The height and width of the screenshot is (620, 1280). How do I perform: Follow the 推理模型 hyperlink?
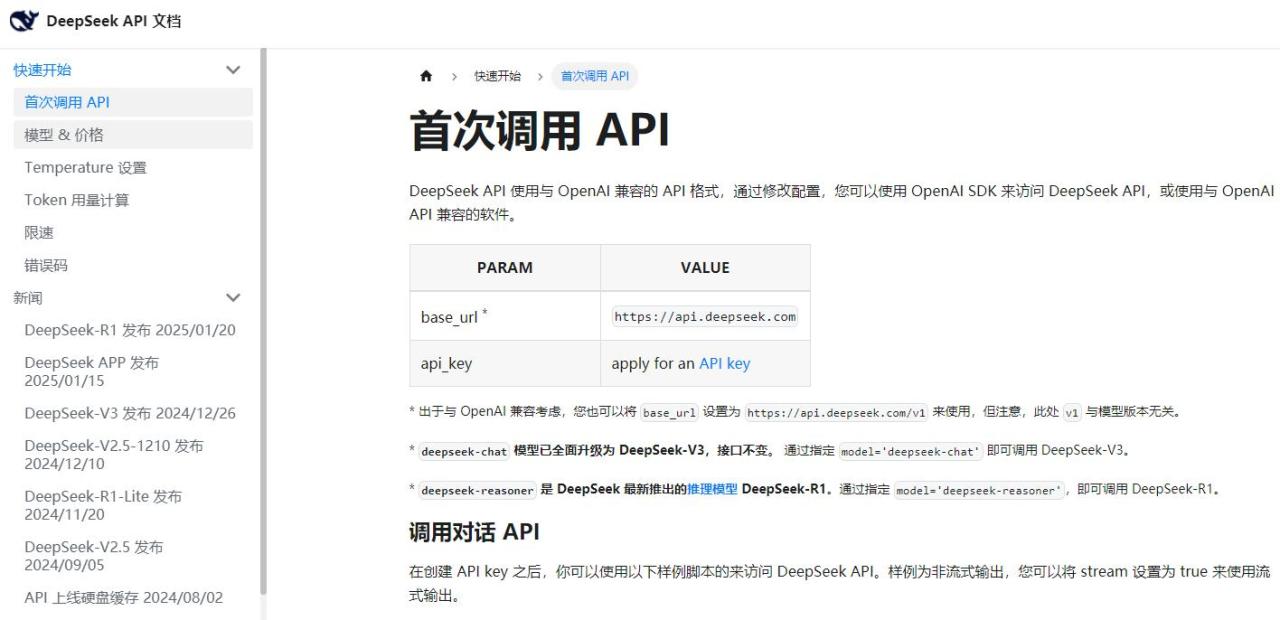pyautogui.click(x=712, y=489)
